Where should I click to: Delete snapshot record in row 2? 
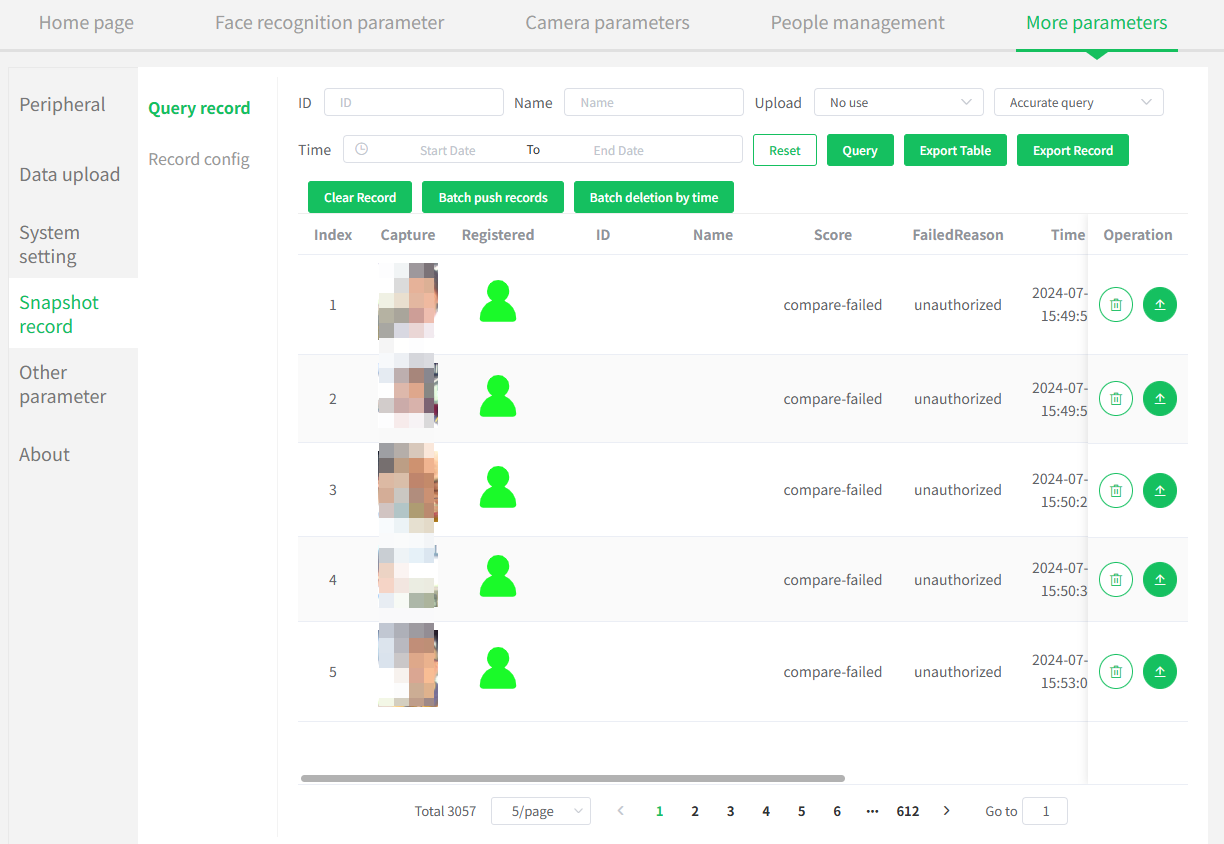click(1116, 399)
